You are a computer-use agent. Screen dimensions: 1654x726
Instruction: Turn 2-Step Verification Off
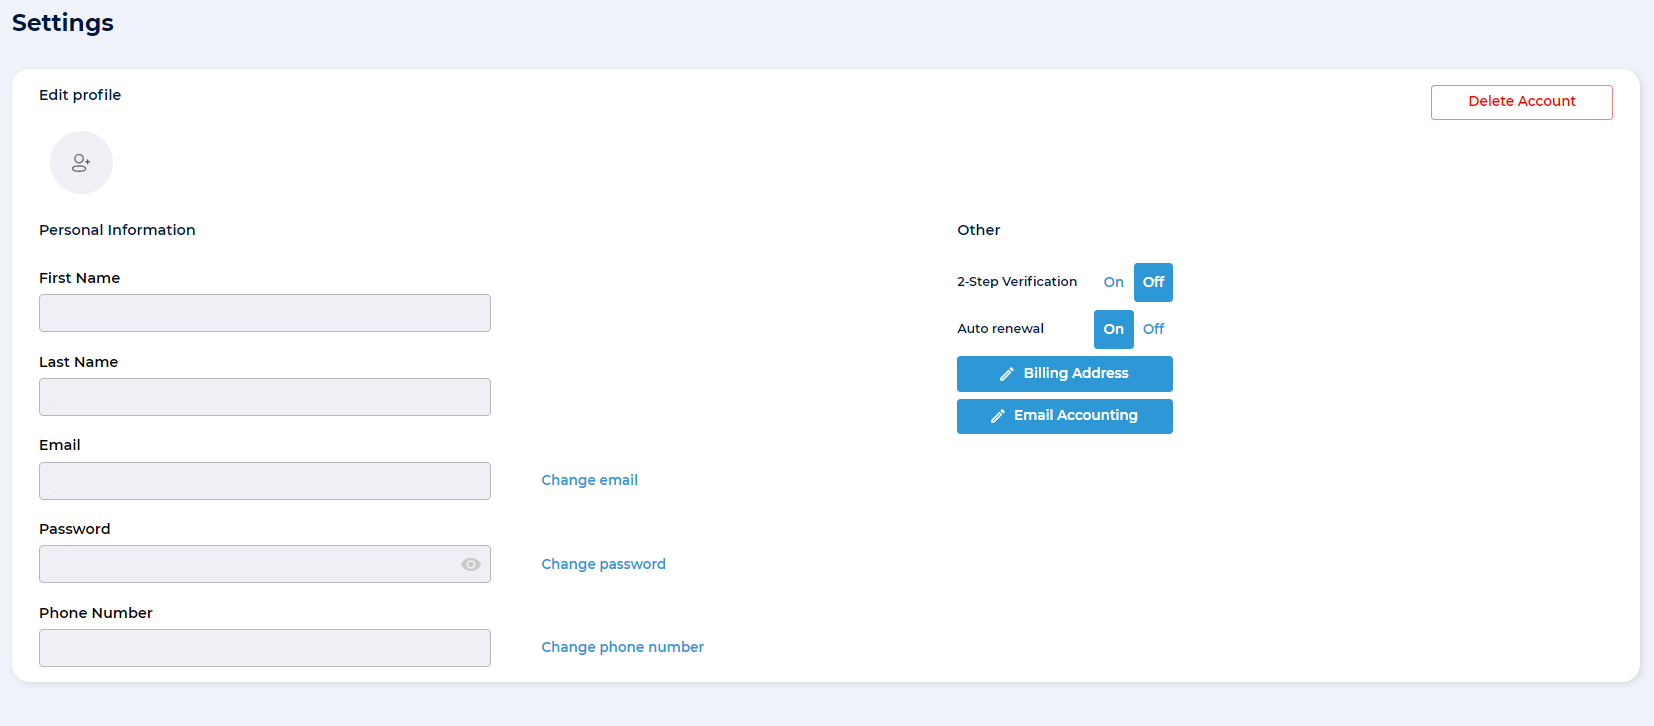[1153, 283]
